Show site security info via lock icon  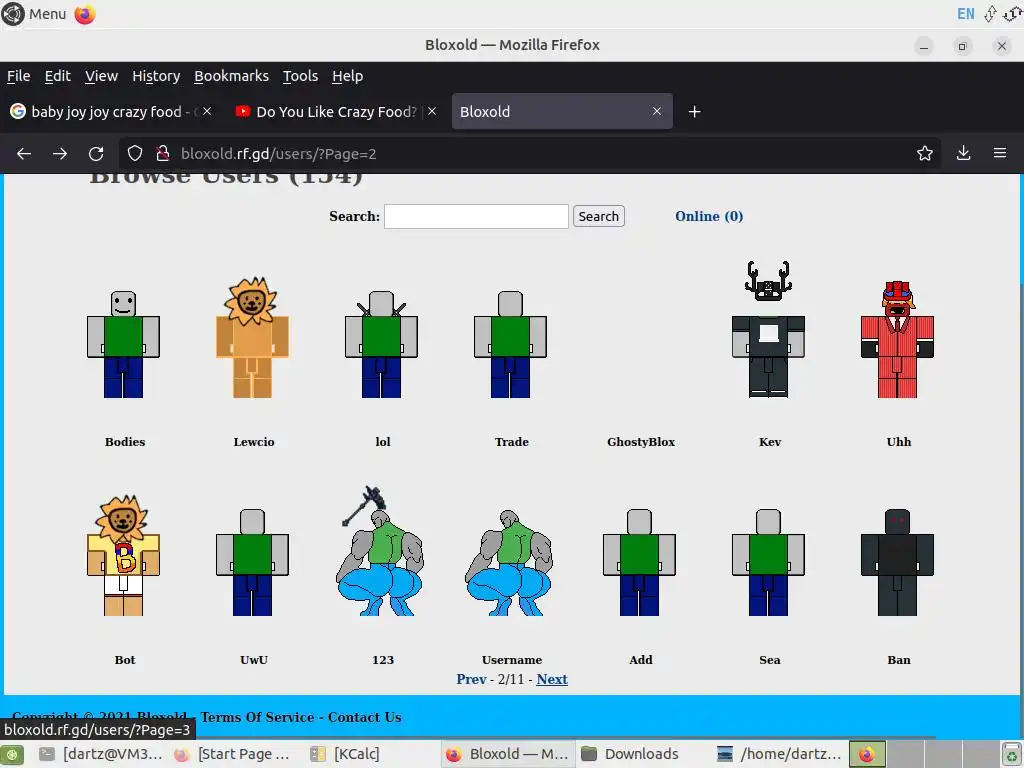click(x=163, y=153)
